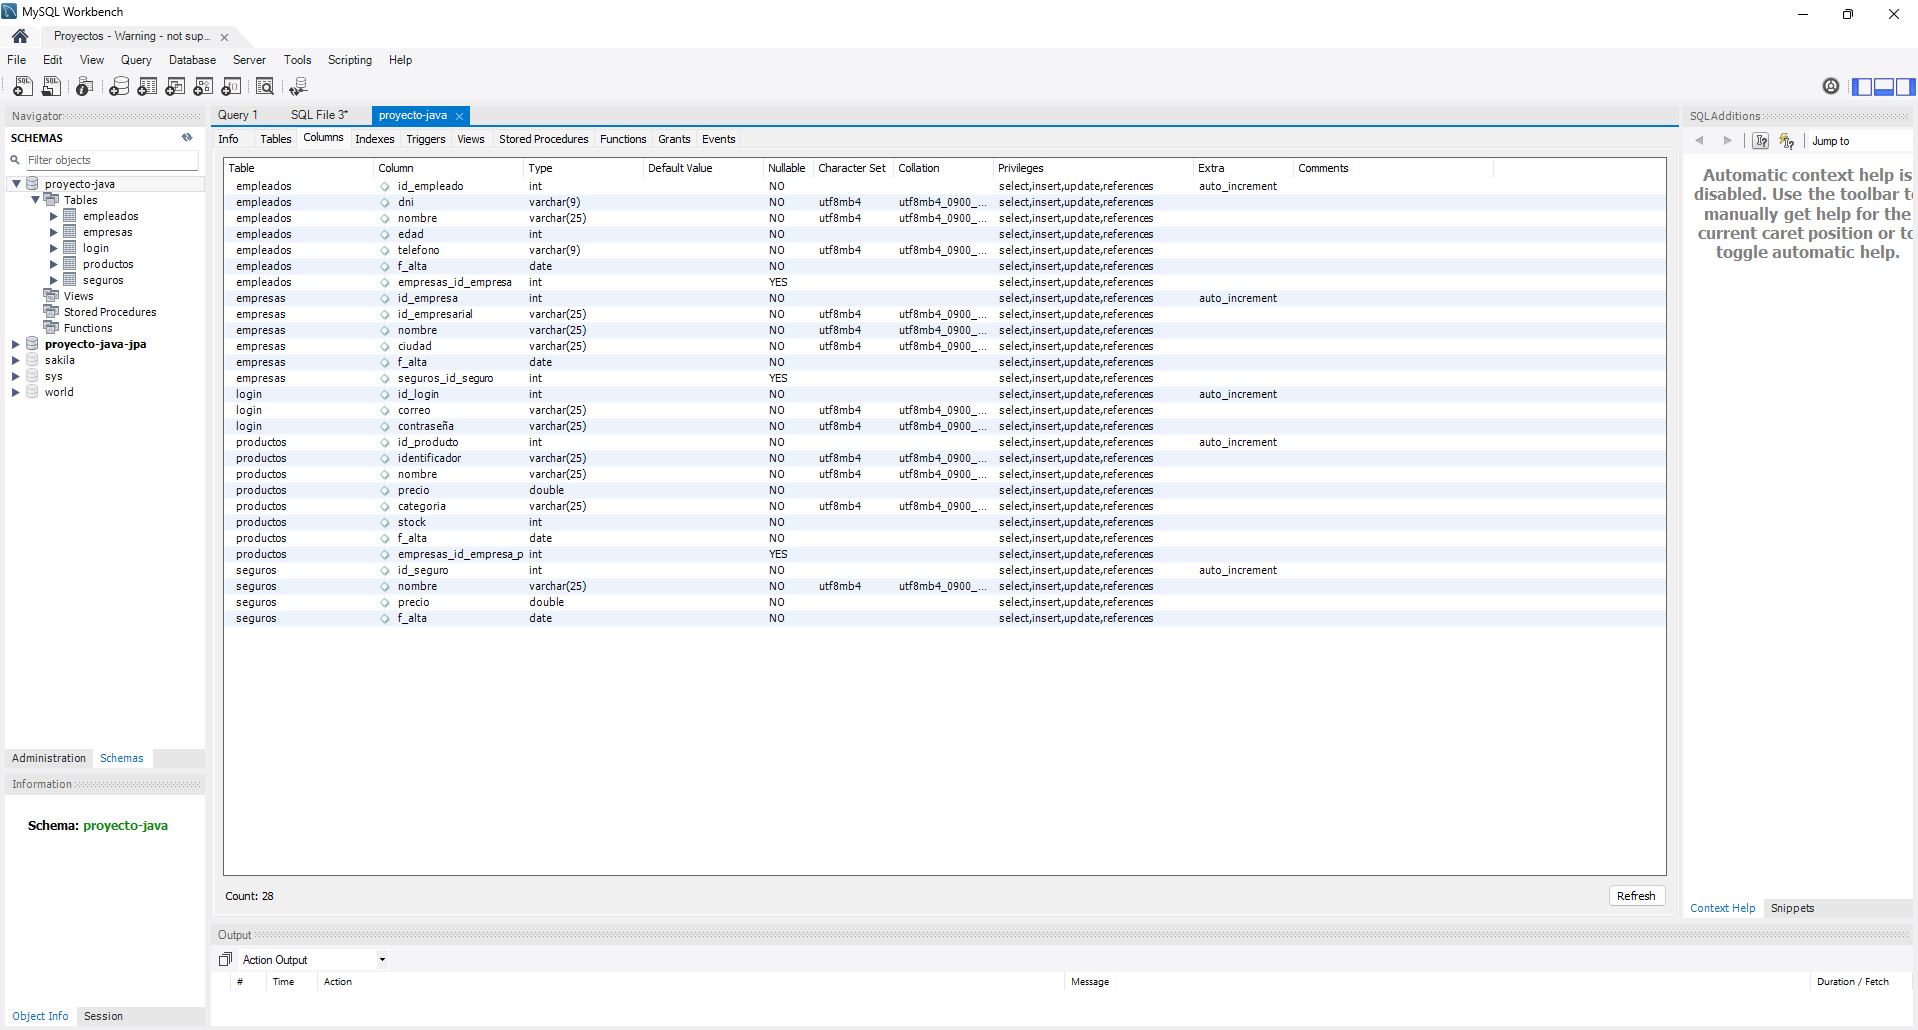This screenshot has height=1030, width=1918.
Task: Create a new function toolbar icon
Action: click(x=231, y=87)
